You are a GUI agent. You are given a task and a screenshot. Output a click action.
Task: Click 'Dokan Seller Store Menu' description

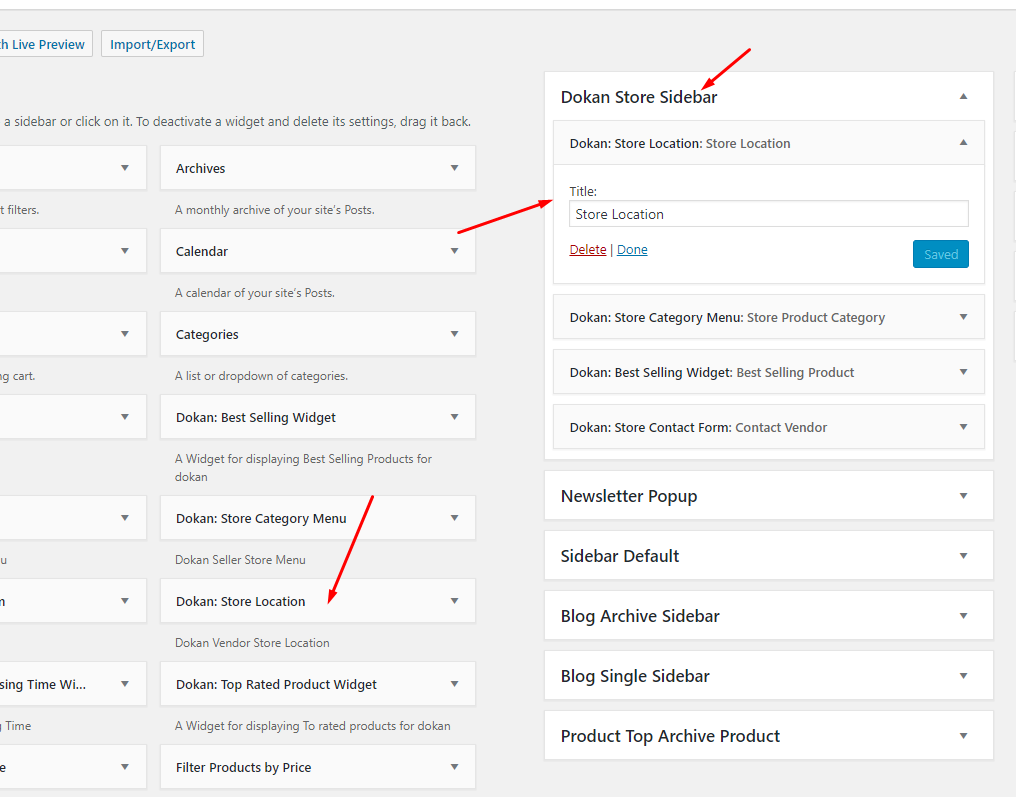tap(240, 560)
